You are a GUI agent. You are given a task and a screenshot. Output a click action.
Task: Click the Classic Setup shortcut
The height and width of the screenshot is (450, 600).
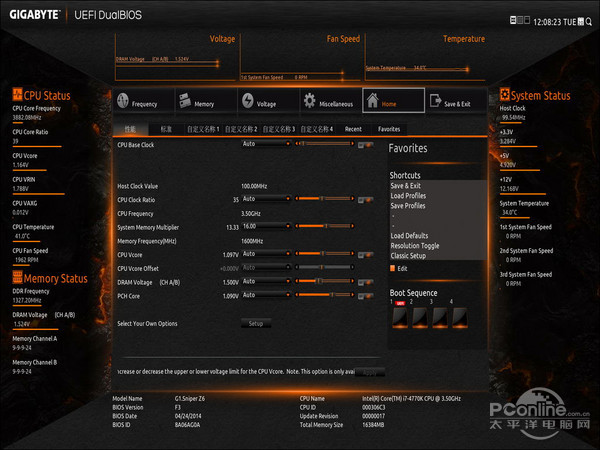pyautogui.click(x=408, y=256)
